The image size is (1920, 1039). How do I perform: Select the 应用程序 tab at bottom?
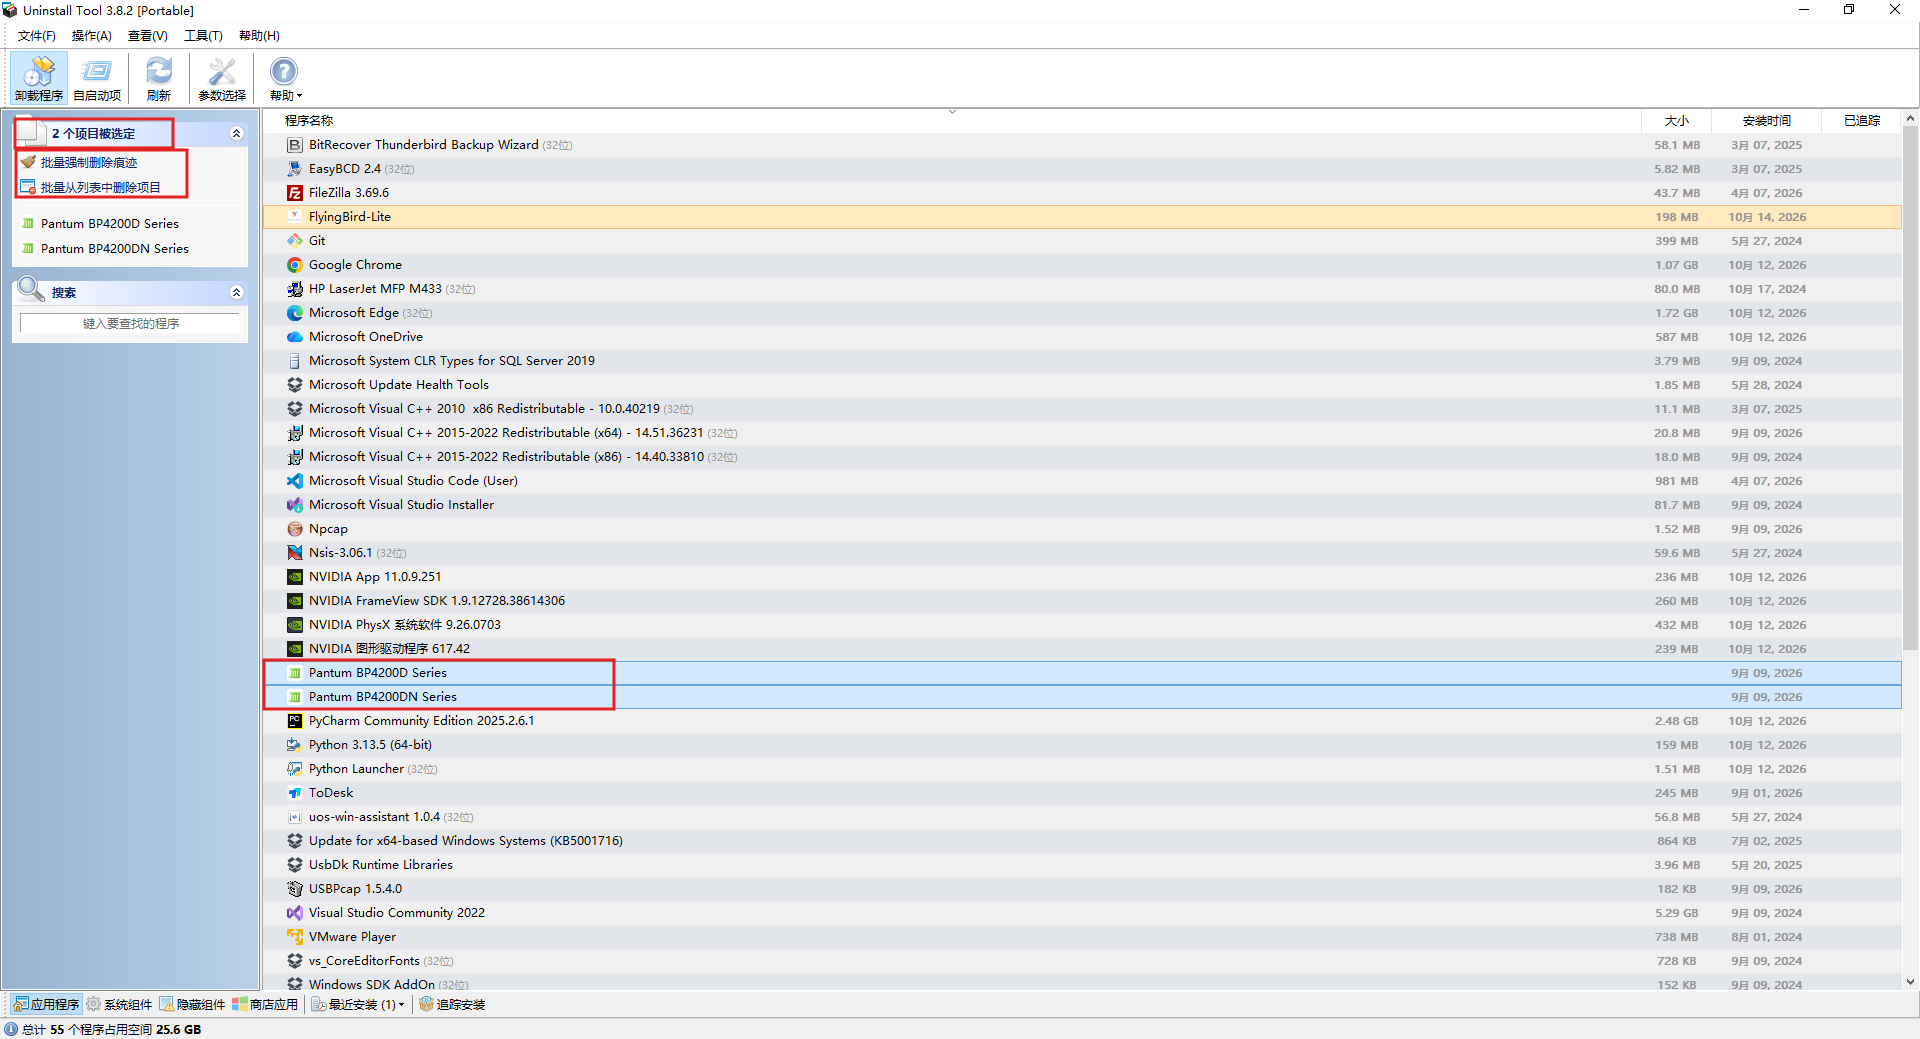[46, 1004]
